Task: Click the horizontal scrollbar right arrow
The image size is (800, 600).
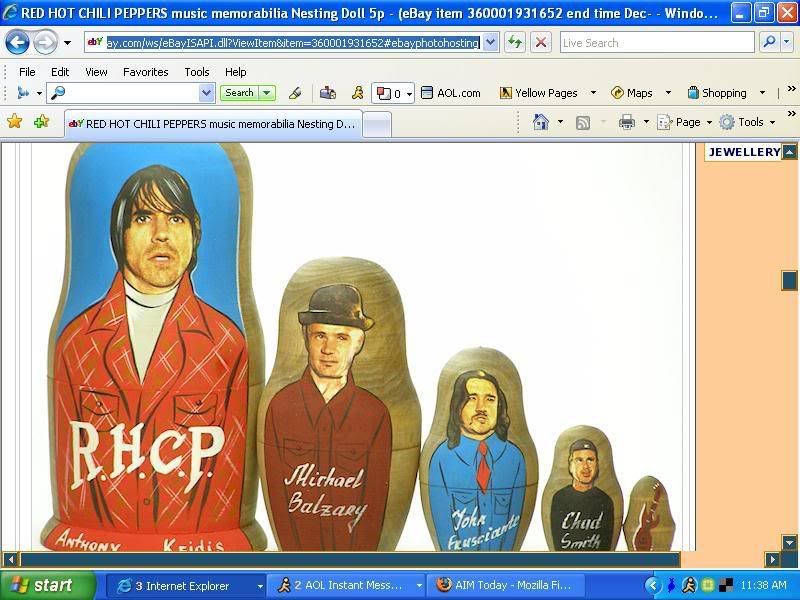Action: 772,559
